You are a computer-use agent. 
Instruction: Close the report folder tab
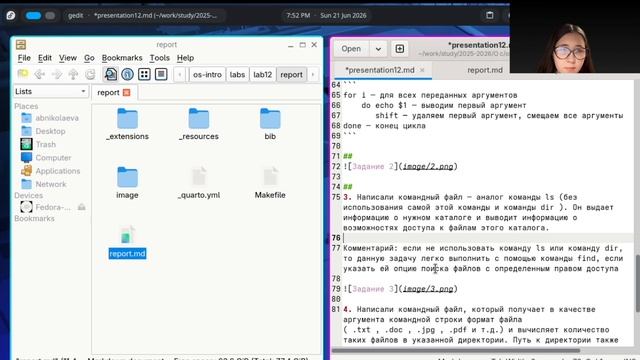(x=127, y=93)
